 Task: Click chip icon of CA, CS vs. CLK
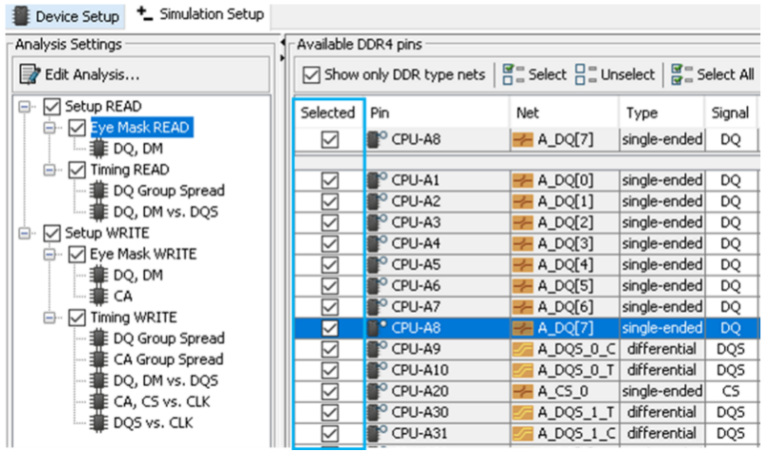click(x=98, y=402)
